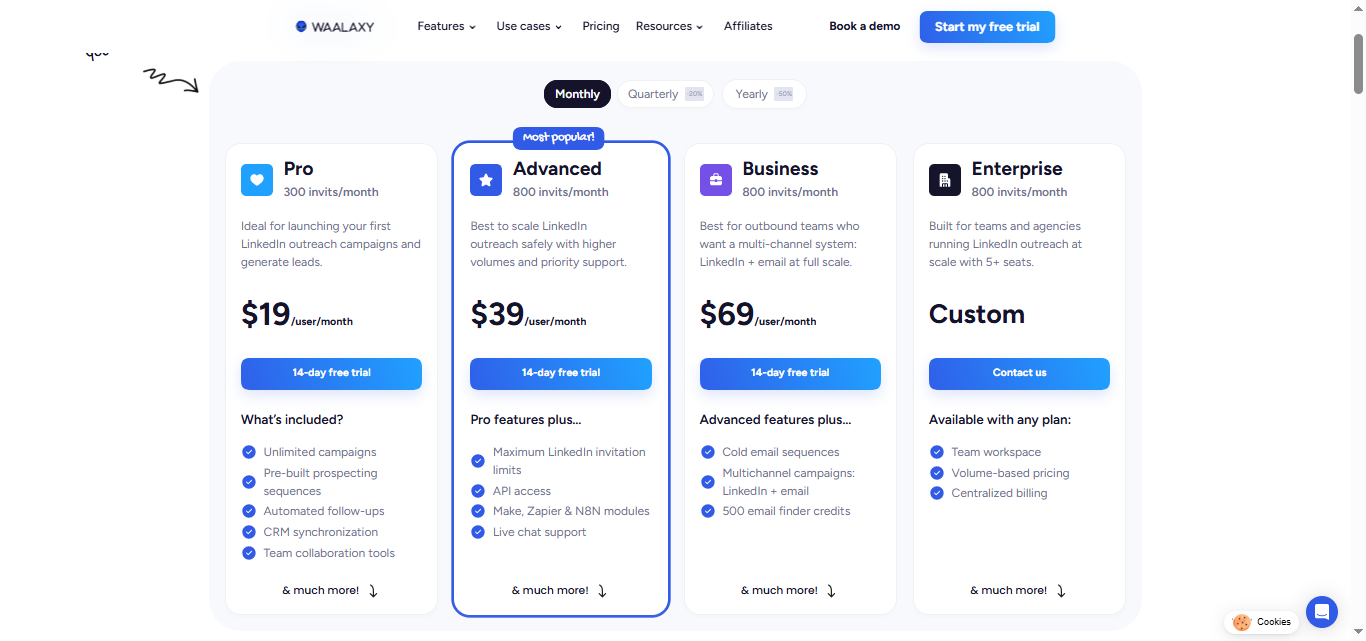Image resolution: width=1366 pixels, height=641 pixels.
Task: Click Start my free trial button
Action: point(987,27)
